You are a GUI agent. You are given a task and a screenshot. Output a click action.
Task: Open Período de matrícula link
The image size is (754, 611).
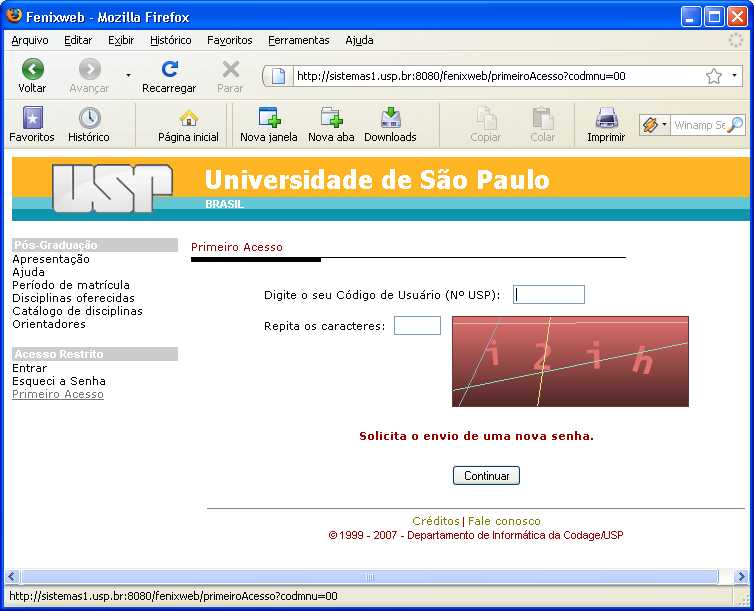pos(71,285)
